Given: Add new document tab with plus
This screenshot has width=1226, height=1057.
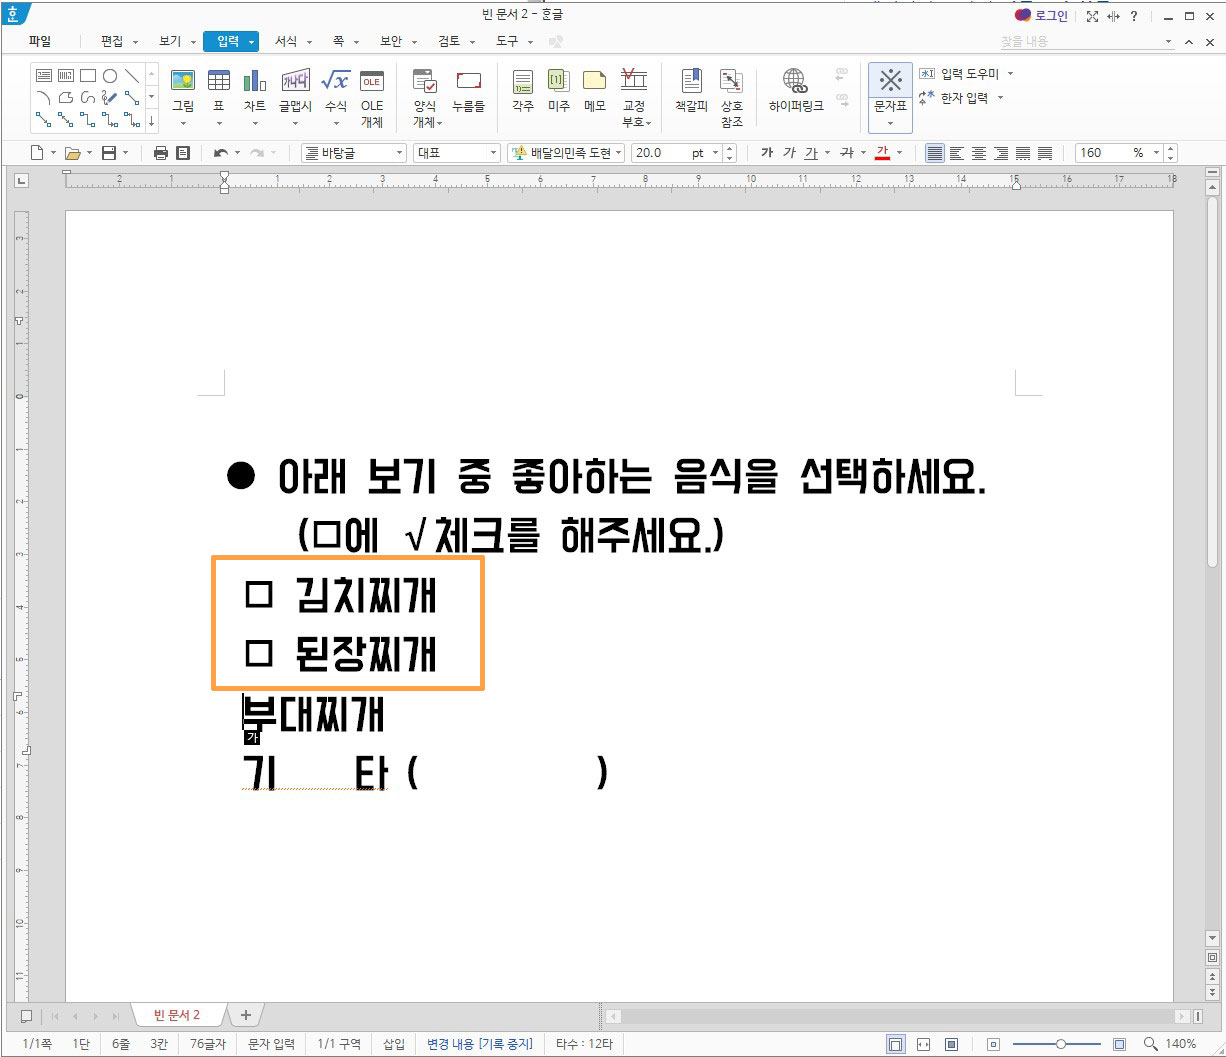Looking at the screenshot, I should (245, 1015).
